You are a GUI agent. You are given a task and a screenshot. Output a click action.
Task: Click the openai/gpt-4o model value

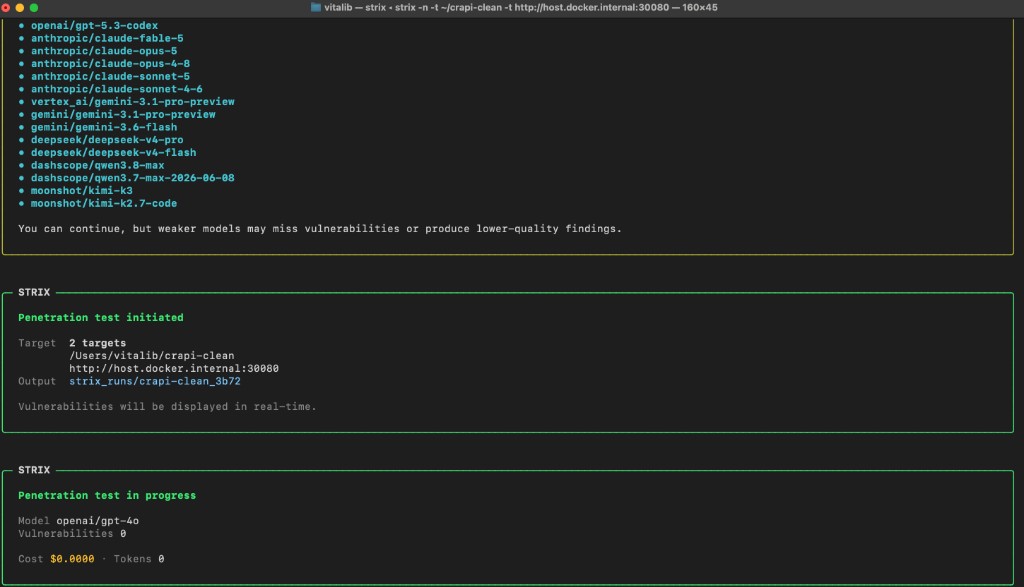point(97,521)
